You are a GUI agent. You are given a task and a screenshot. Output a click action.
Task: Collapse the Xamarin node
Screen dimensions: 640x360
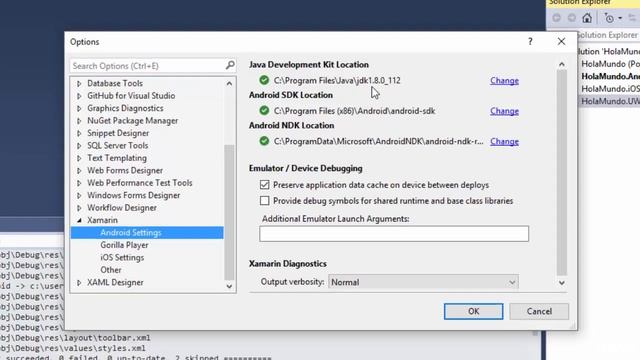click(x=79, y=220)
